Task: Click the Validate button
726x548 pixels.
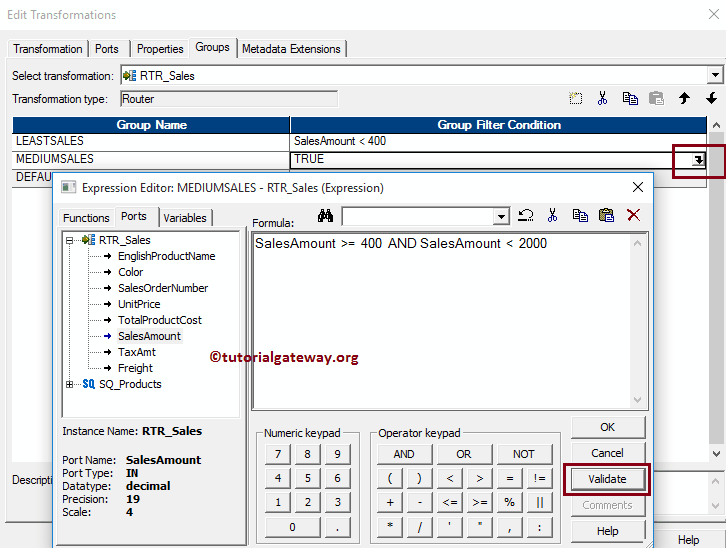Action: [607, 479]
